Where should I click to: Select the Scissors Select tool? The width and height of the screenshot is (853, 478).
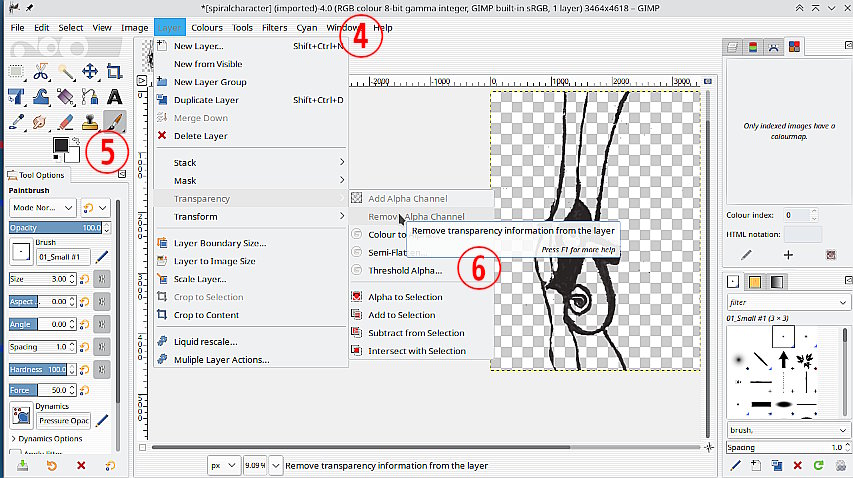coord(41,71)
